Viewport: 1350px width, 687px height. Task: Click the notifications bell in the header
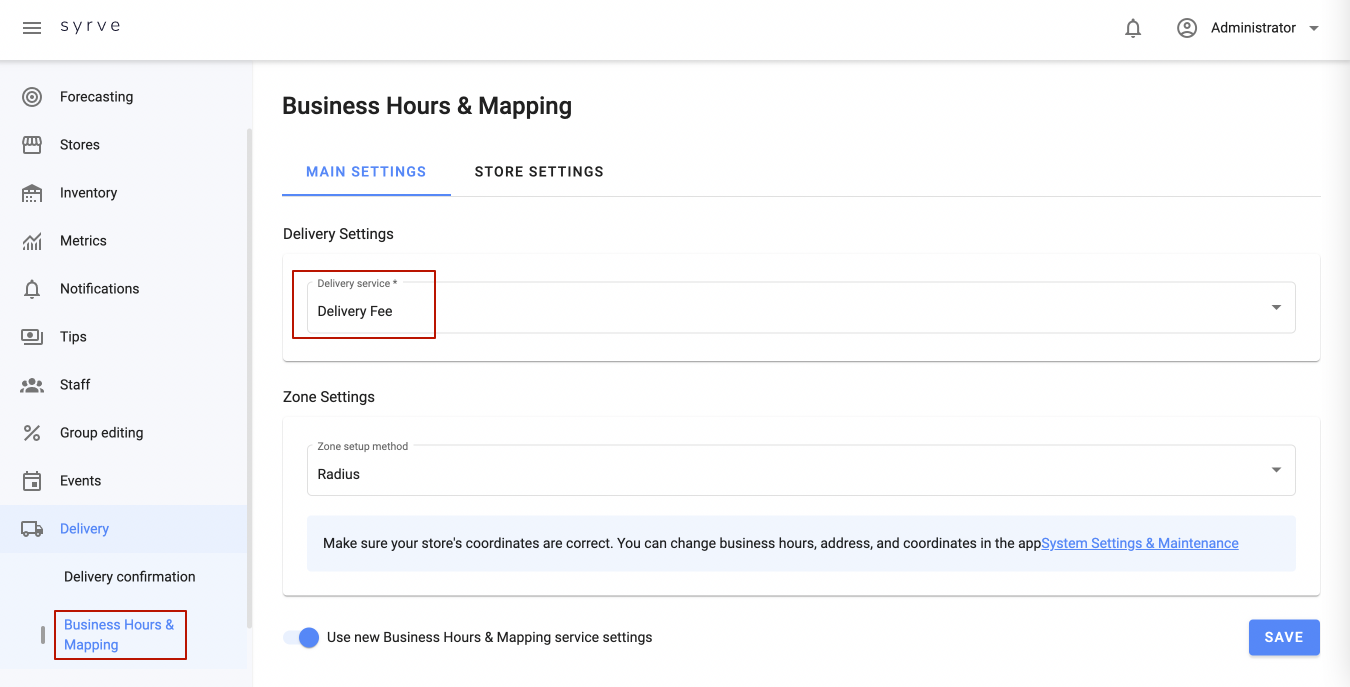[1133, 28]
